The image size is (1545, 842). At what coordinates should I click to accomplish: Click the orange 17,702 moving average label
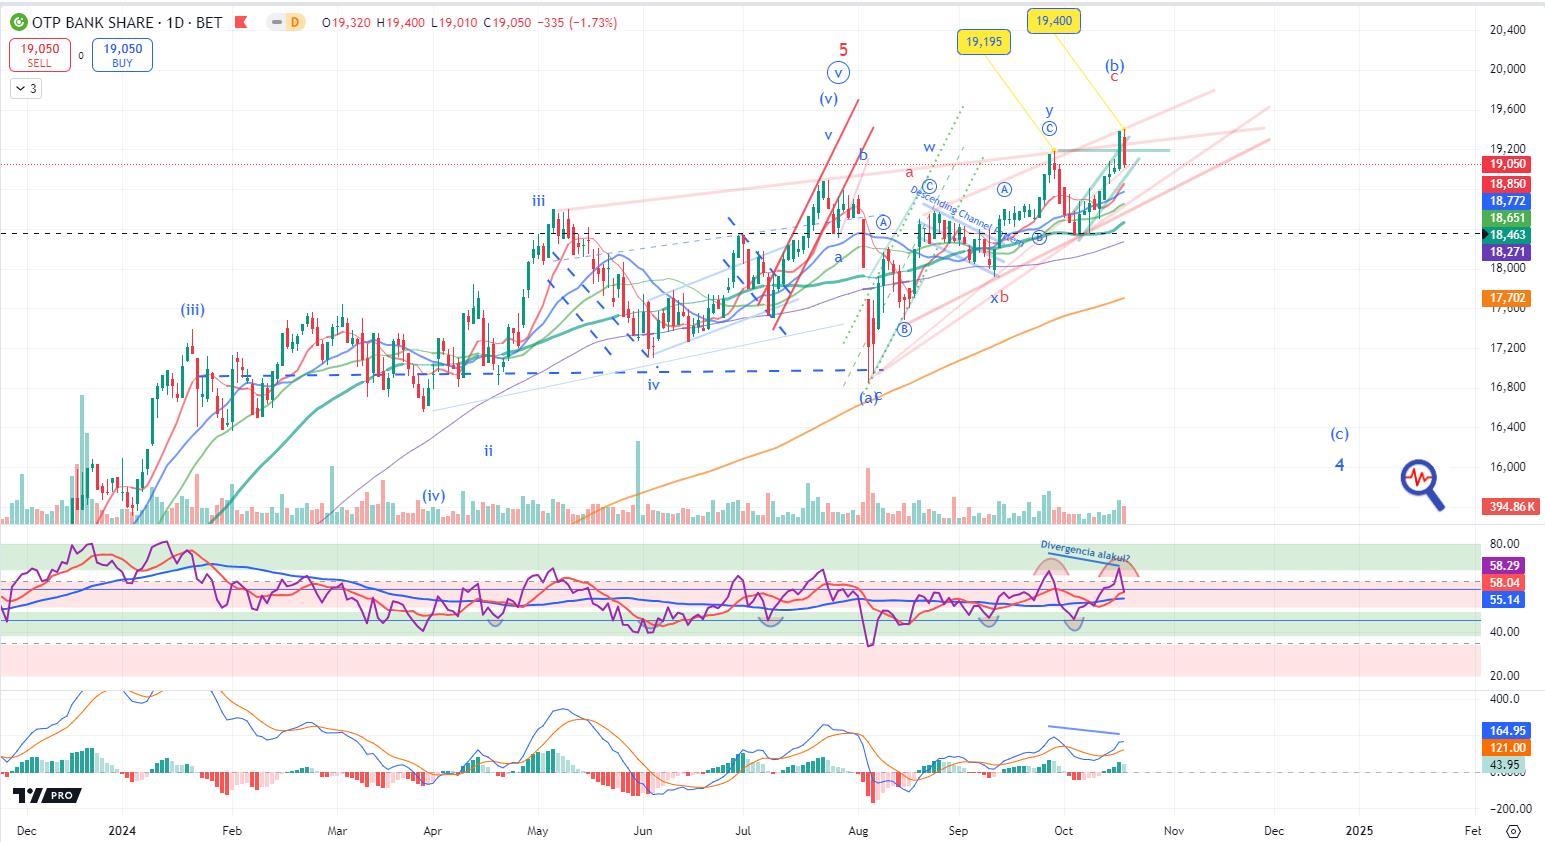[1508, 298]
